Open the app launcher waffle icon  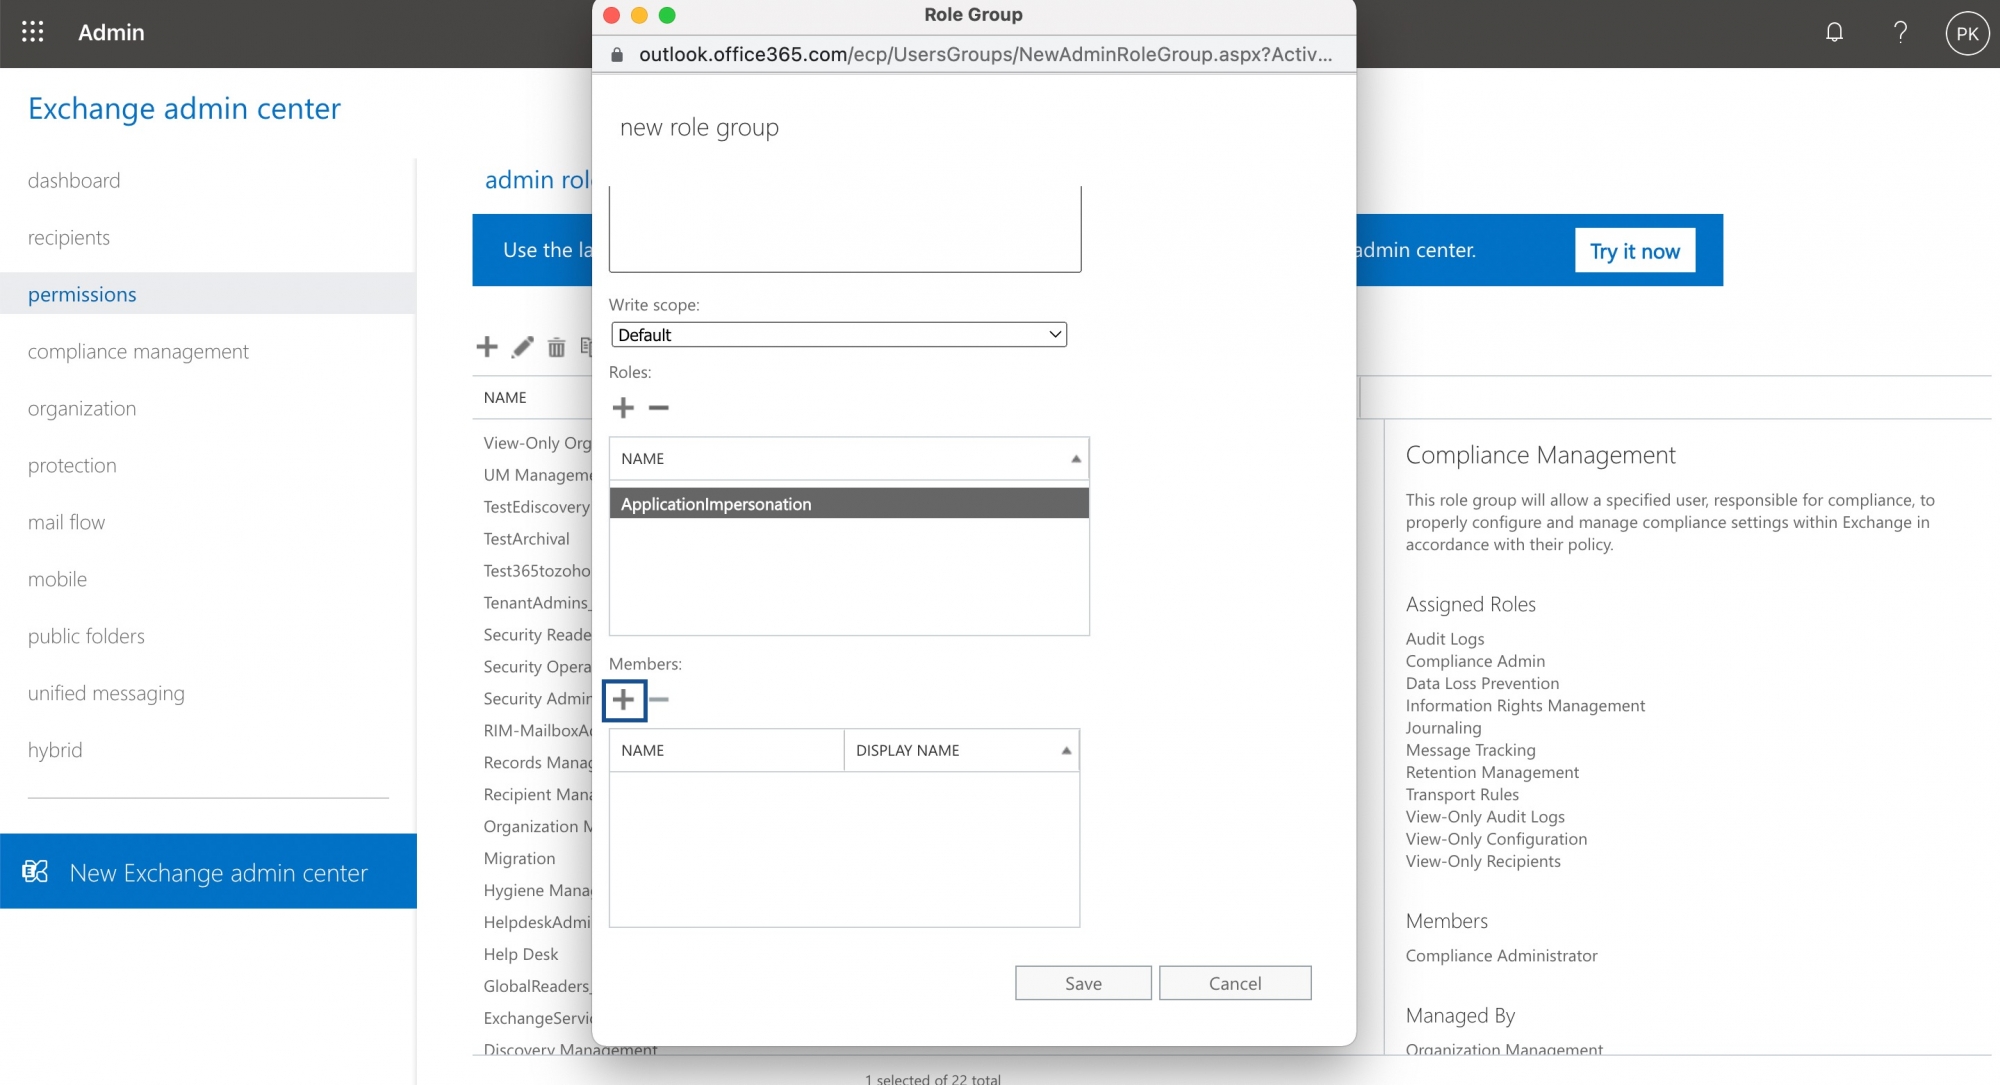33,32
